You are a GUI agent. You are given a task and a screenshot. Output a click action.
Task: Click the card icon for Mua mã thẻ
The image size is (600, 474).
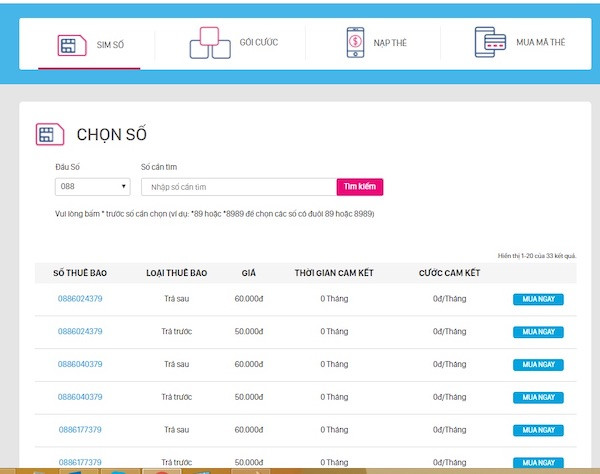pyautogui.click(x=489, y=42)
